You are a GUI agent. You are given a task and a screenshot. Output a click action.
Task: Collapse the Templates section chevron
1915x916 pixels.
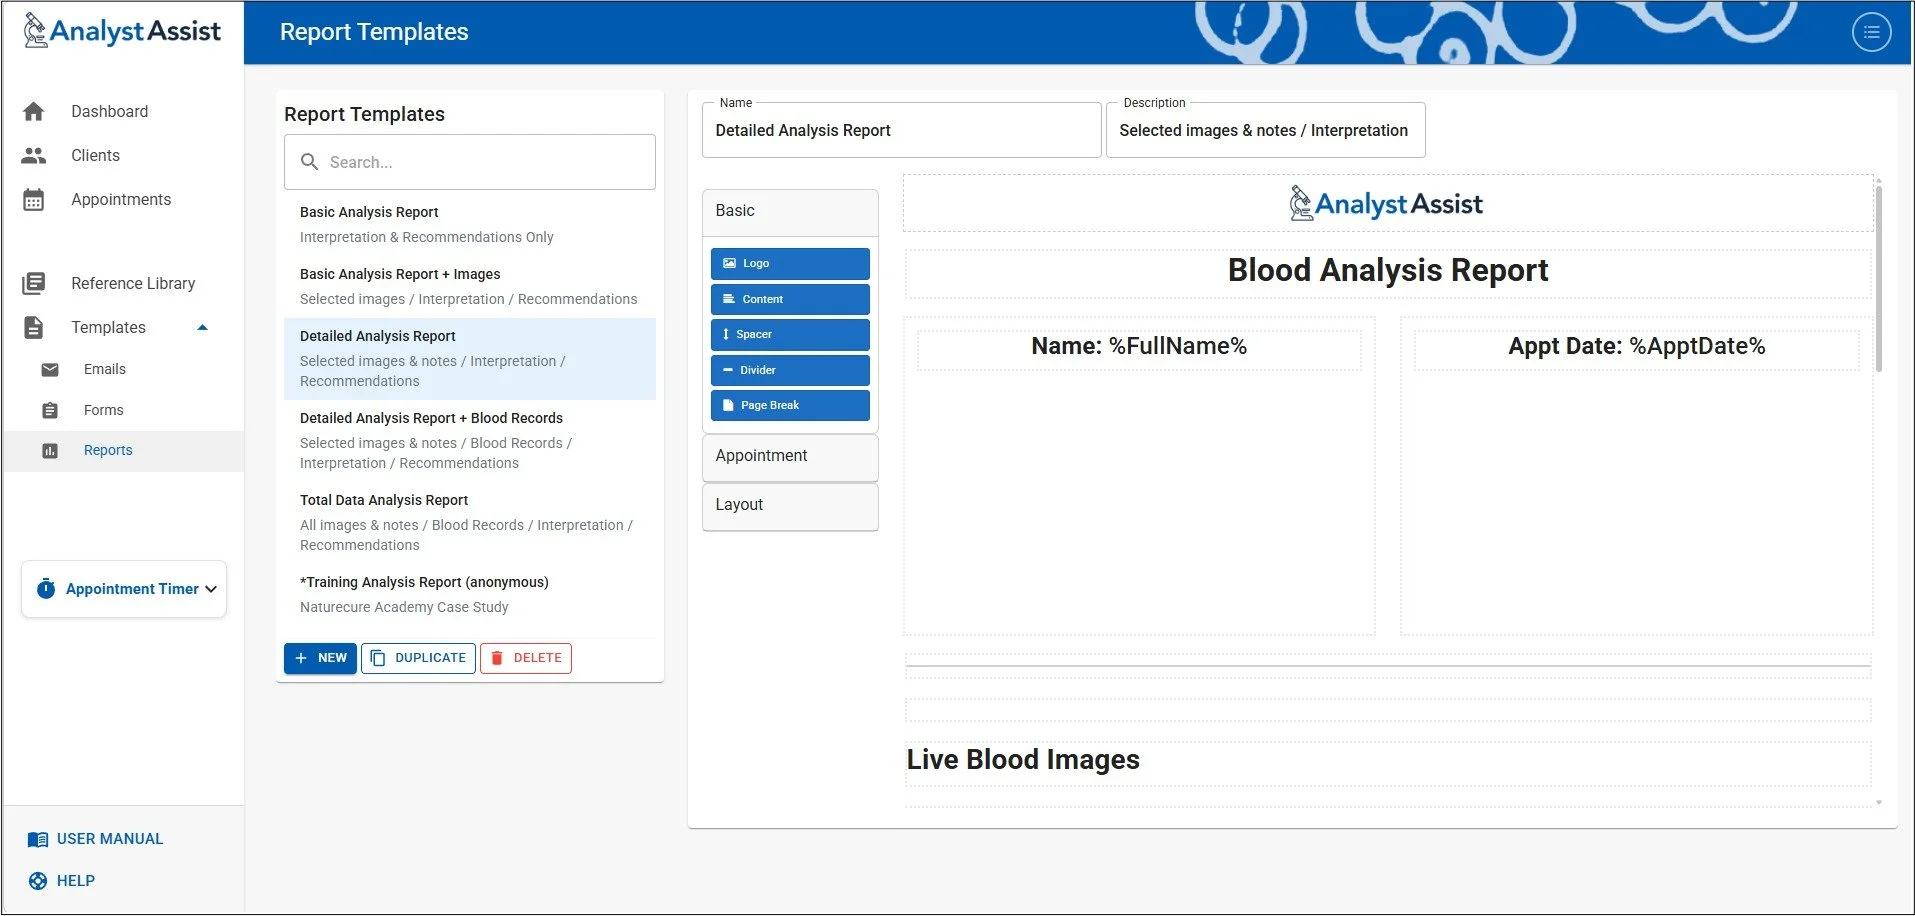pos(202,327)
